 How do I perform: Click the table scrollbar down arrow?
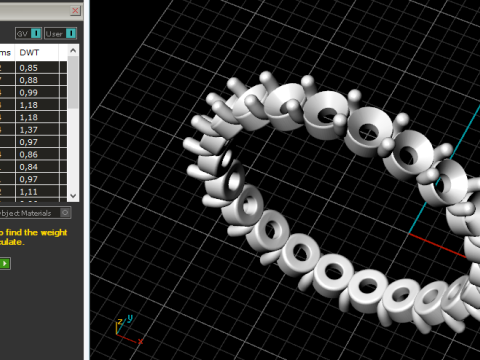[73, 196]
